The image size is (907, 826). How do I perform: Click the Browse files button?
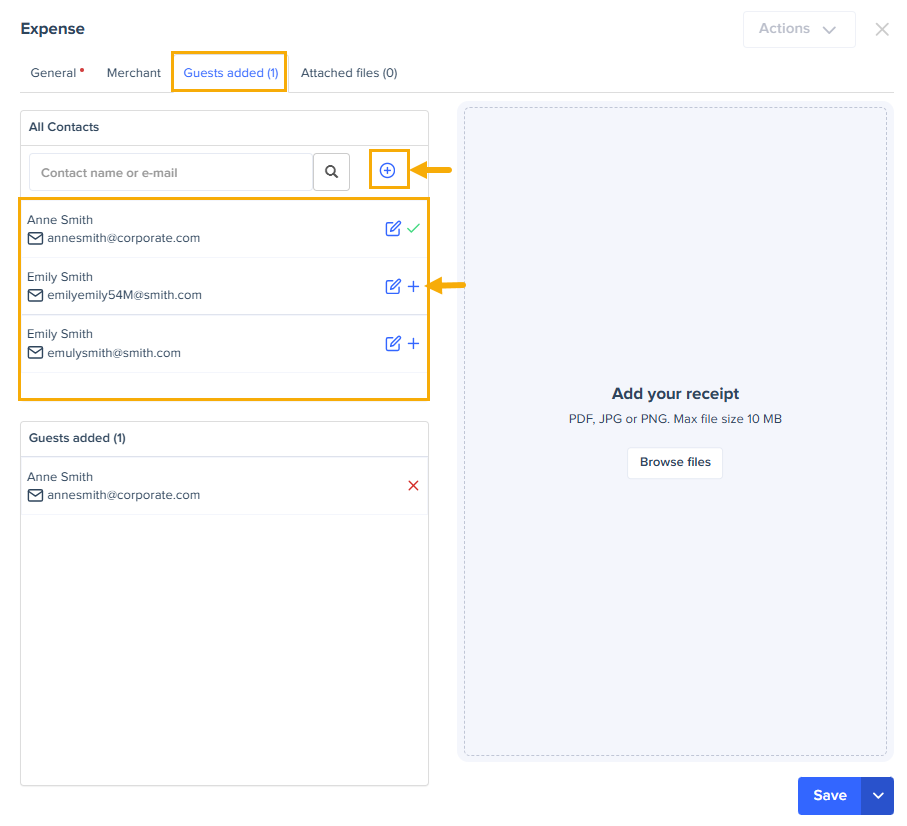coord(675,462)
